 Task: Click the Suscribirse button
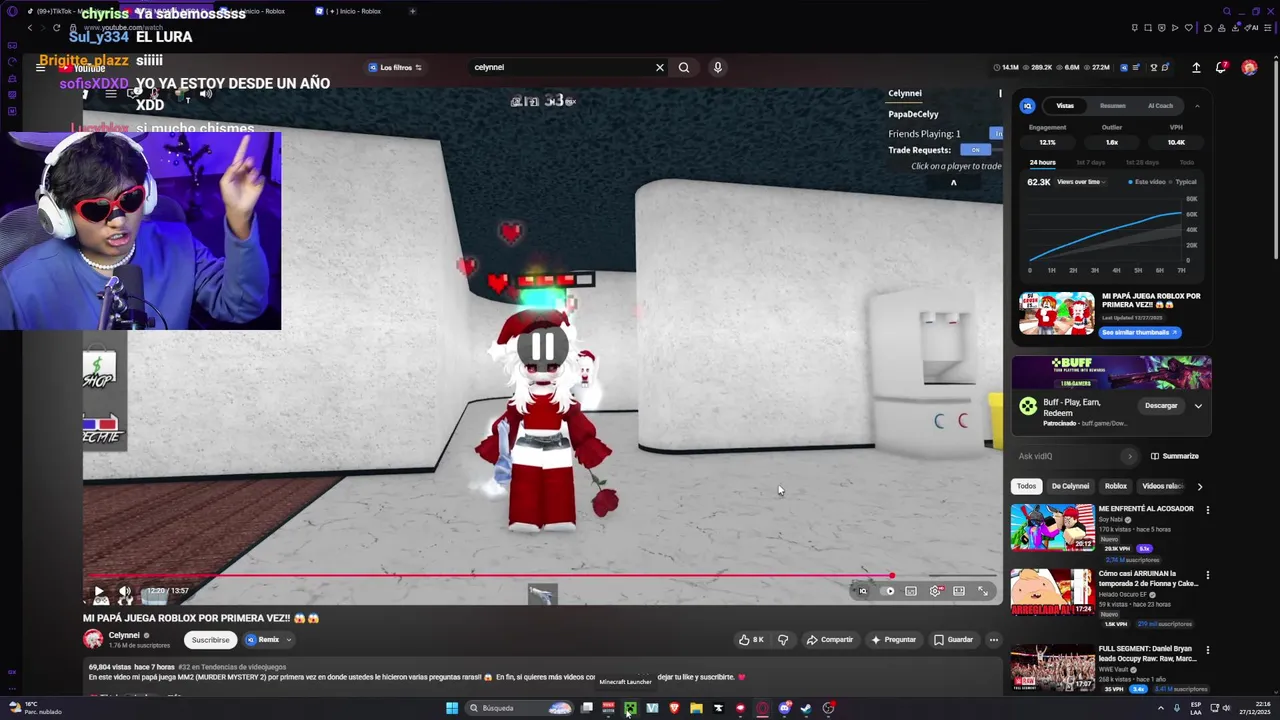[210, 640]
